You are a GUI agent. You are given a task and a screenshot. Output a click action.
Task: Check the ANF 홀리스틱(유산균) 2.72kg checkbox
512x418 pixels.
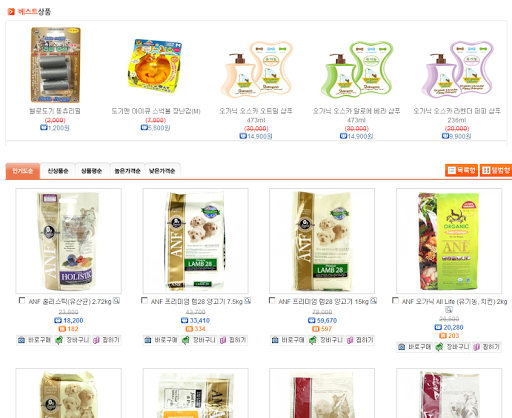coord(22,301)
